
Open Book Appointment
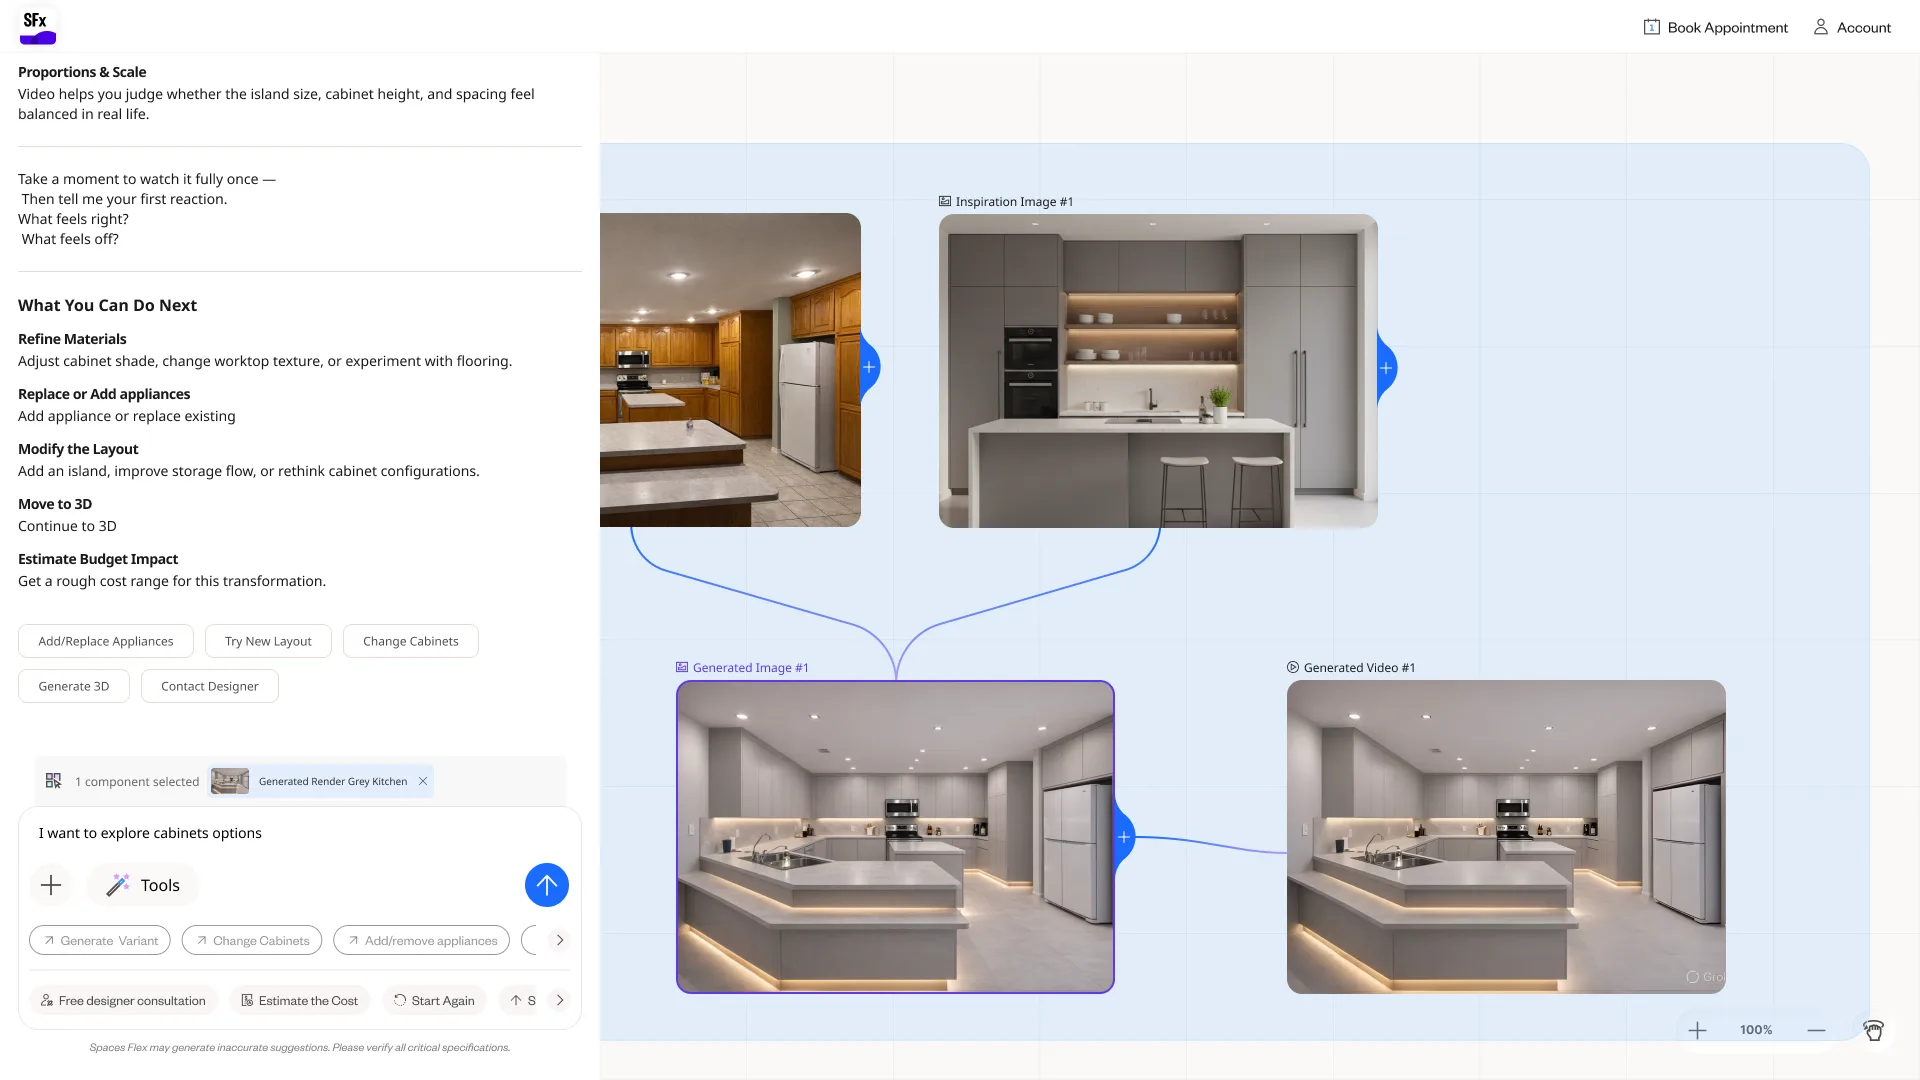tap(1716, 28)
